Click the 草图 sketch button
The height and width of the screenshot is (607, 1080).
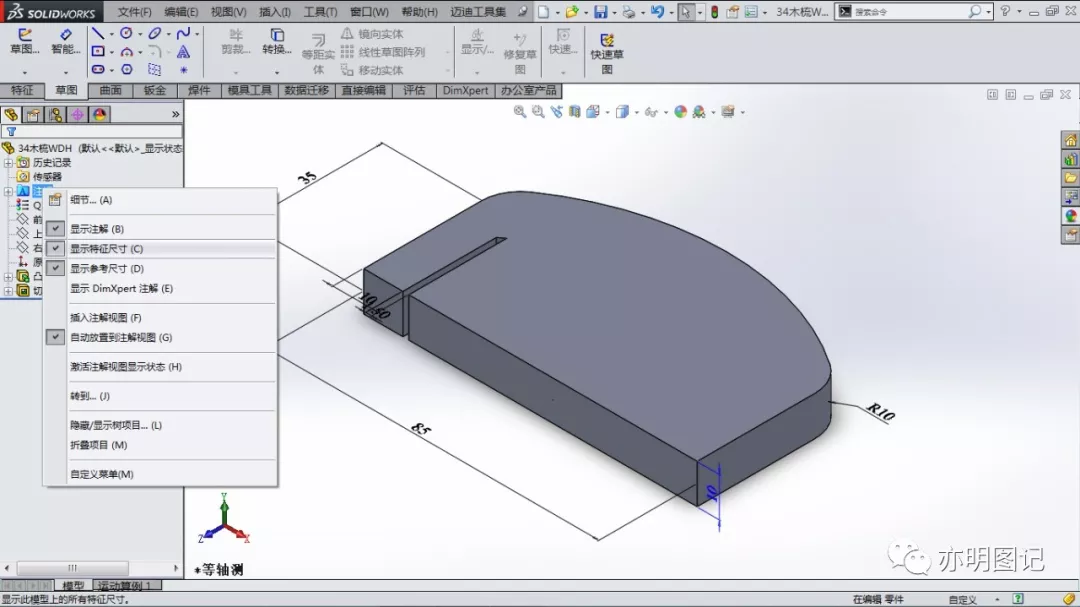point(24,41)
